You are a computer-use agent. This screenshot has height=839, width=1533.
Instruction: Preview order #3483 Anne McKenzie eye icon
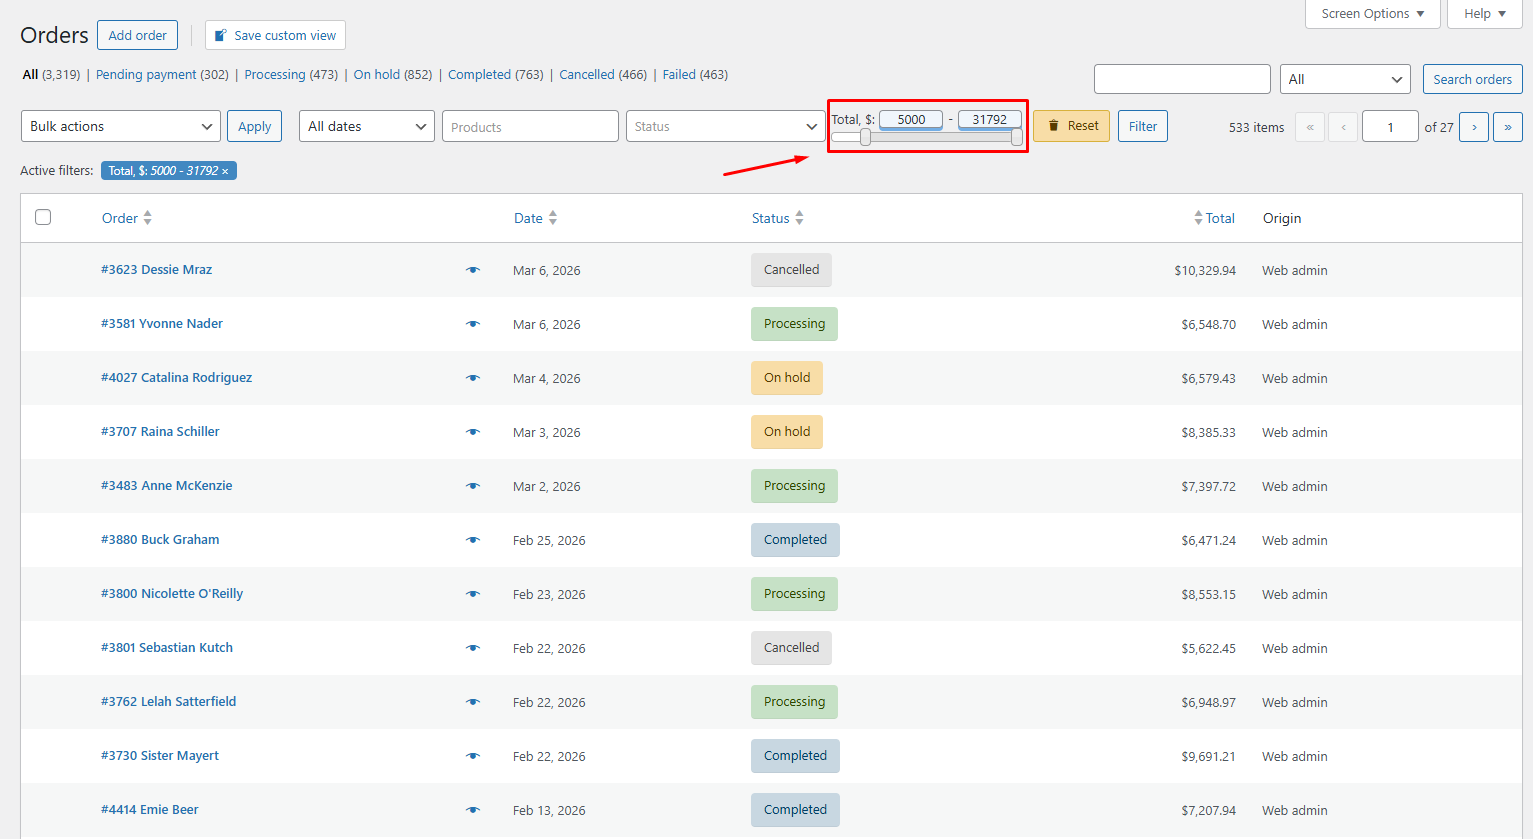coord(473,486)
